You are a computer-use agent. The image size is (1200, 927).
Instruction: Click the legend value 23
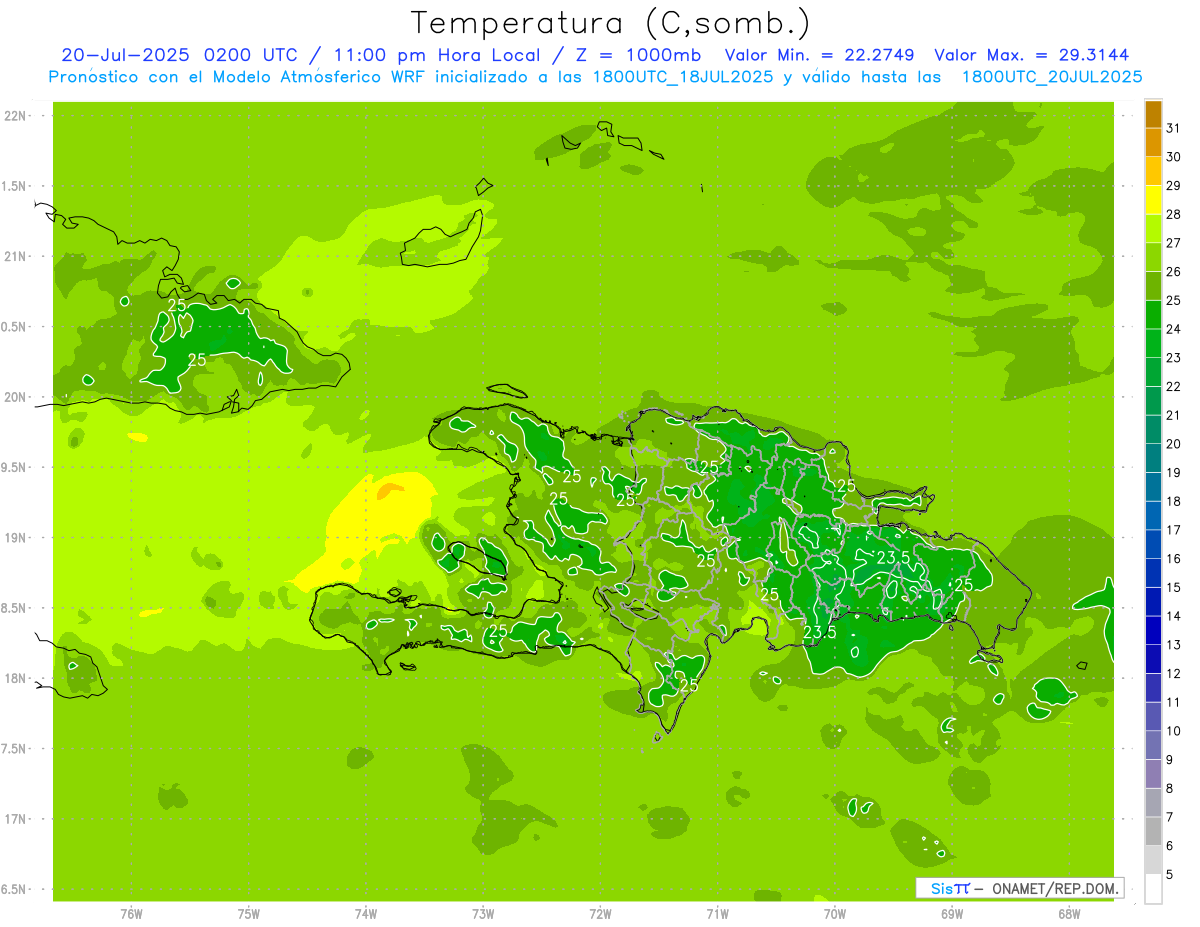point(1174,358)
